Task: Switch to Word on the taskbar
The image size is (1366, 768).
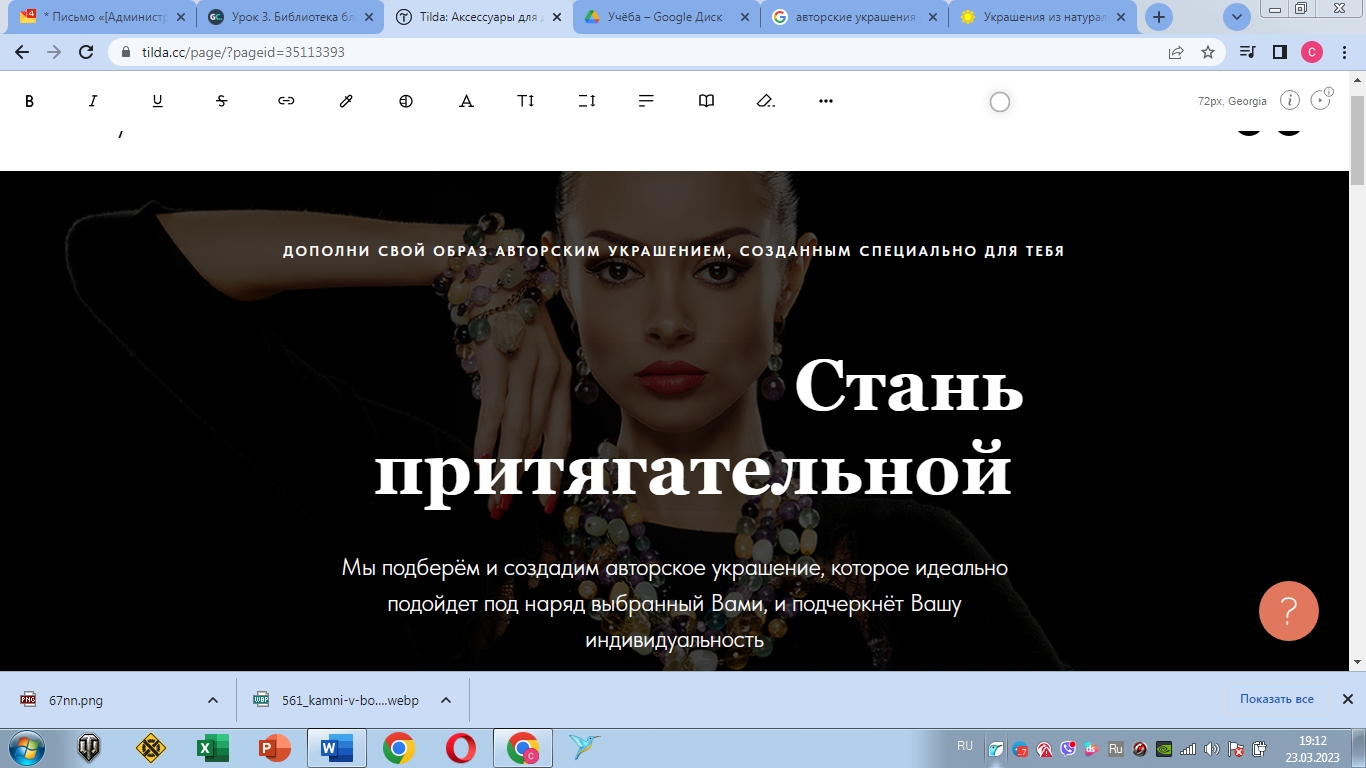Action: pyautogui.click(x=337, y=748)
